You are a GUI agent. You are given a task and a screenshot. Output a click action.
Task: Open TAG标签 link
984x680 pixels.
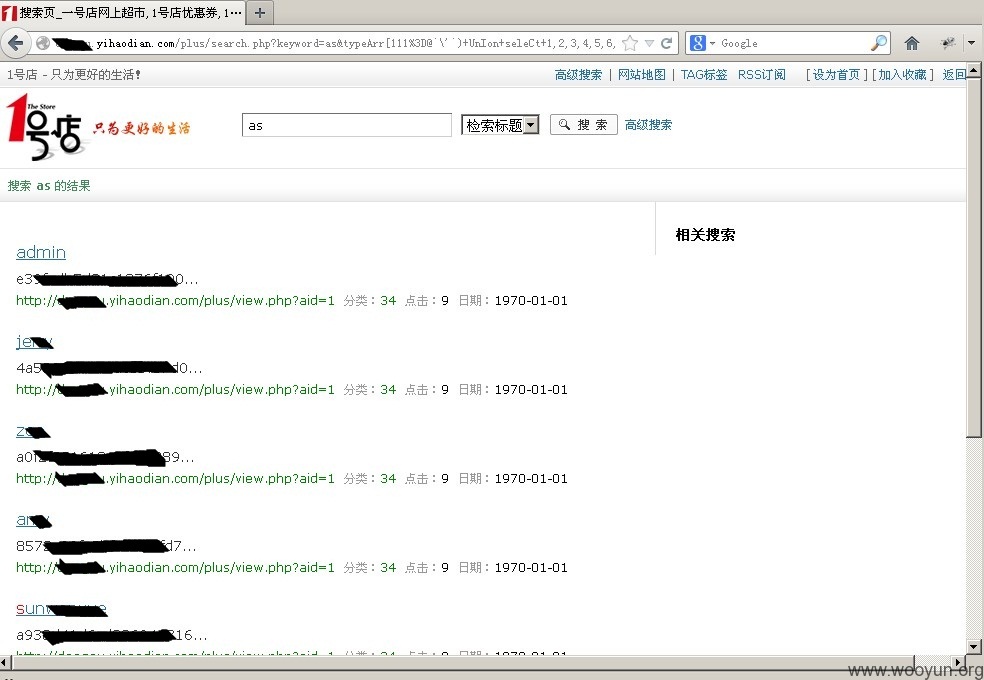704,75
